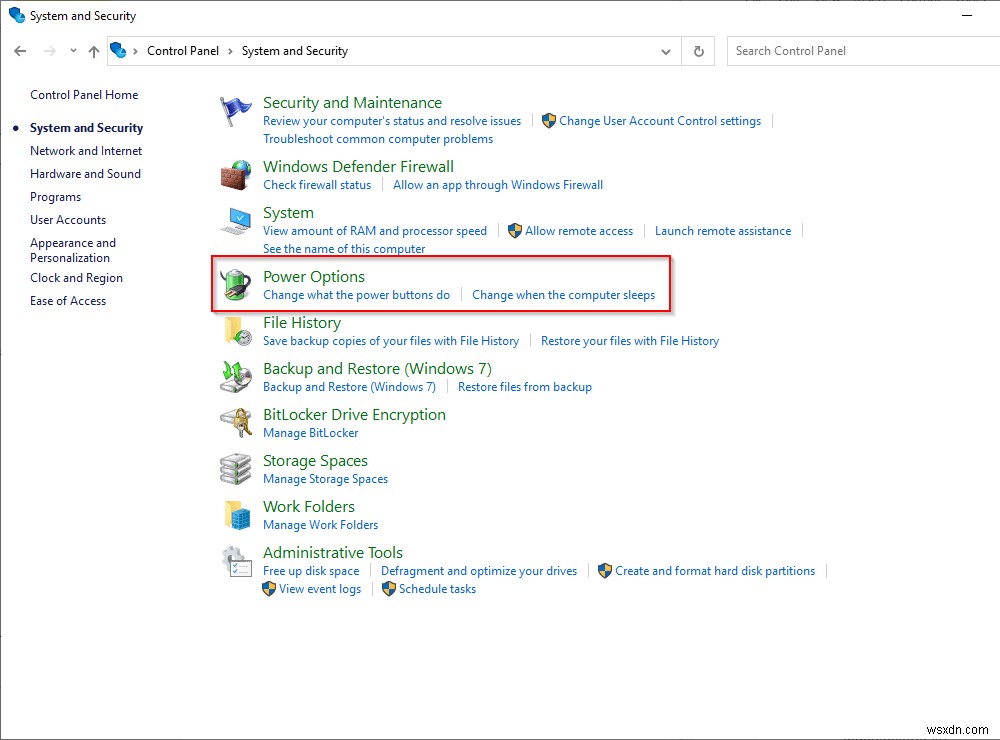Click the Backup and Restore drive icon
The image size is (1000, 740).
tap(235, 377)
